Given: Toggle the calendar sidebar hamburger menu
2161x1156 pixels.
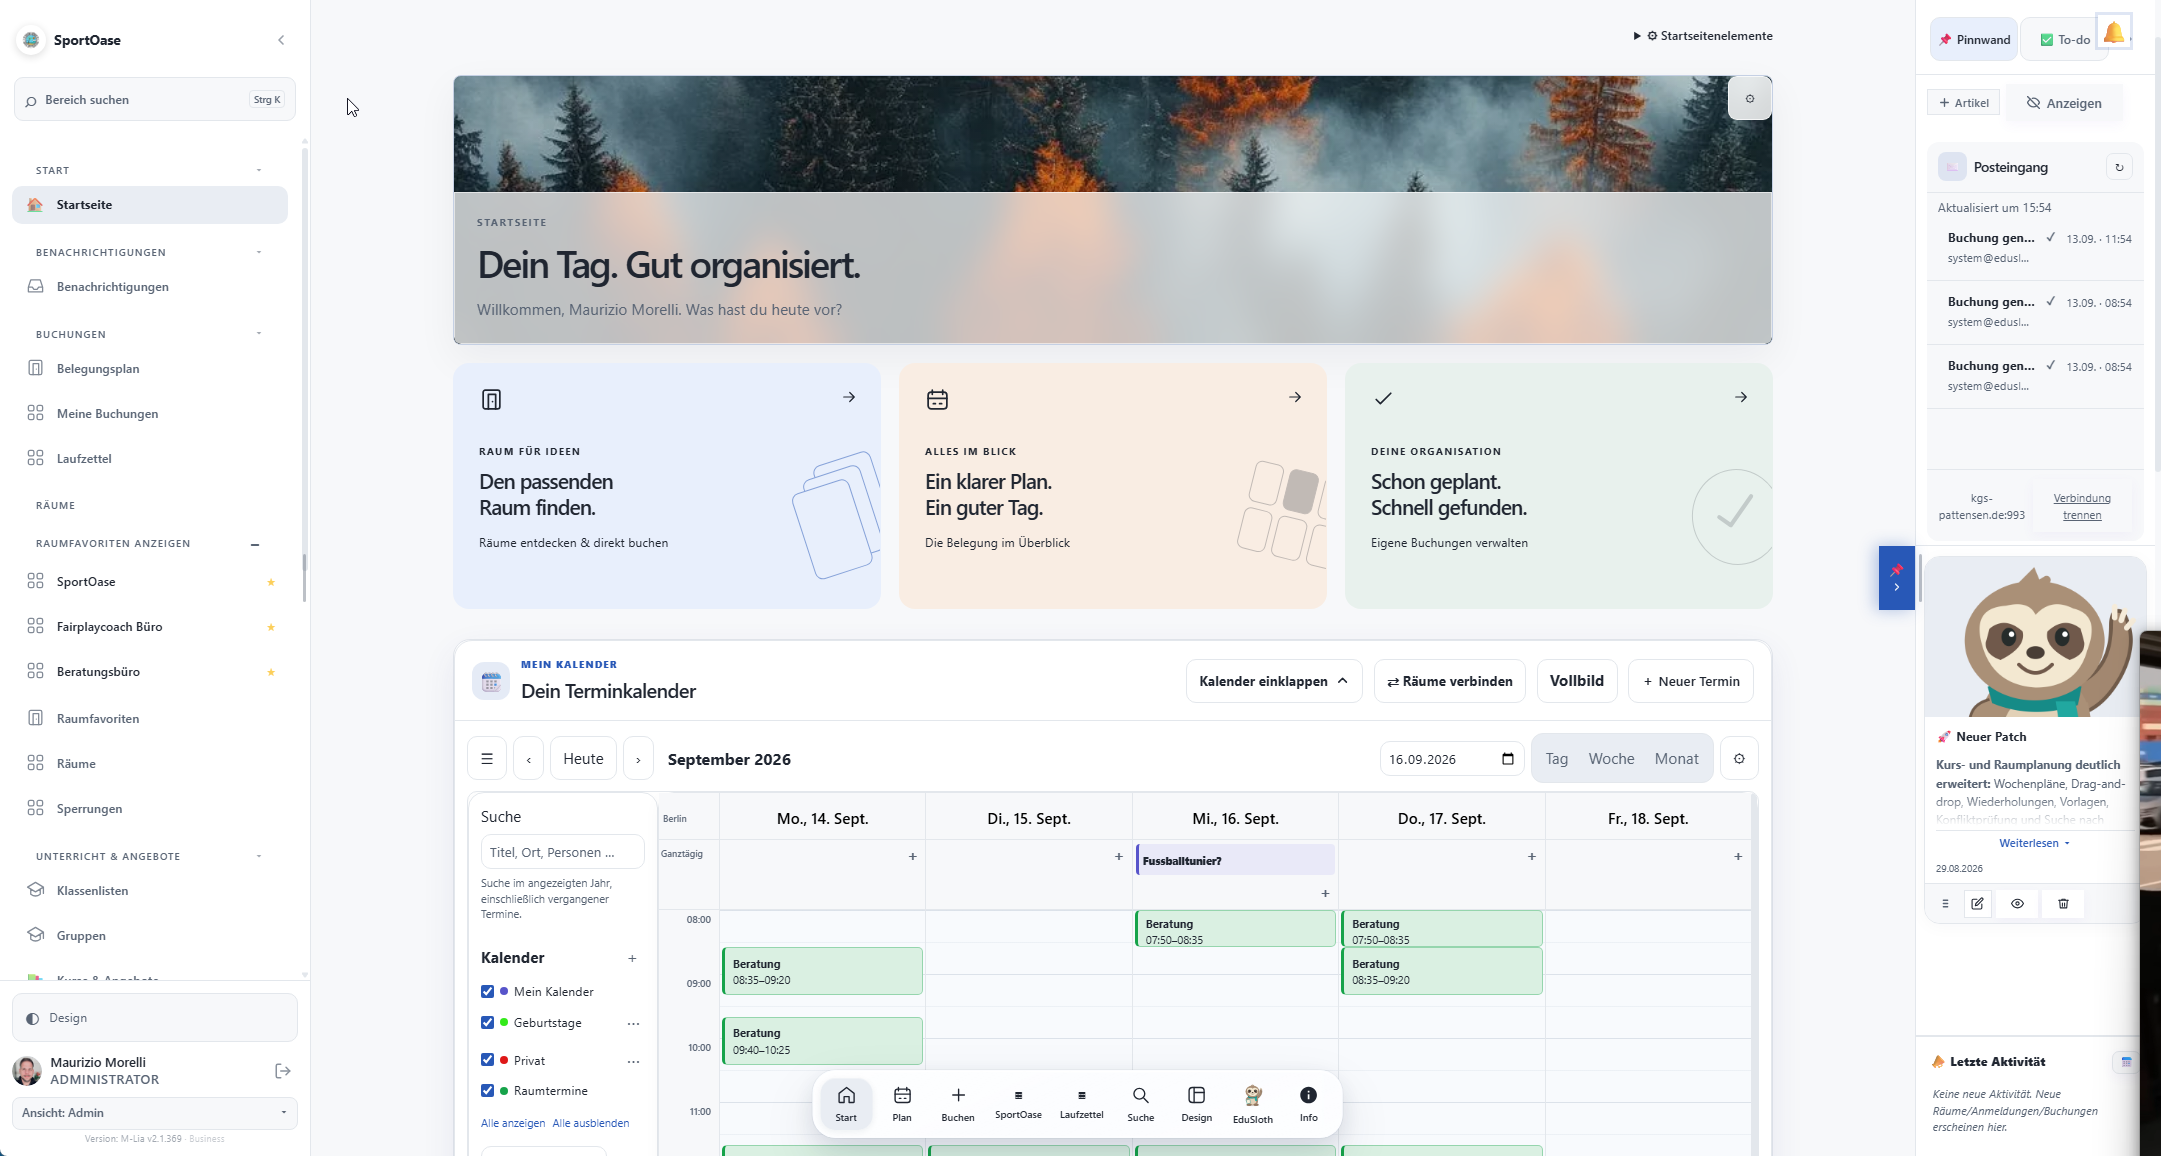Looking at the screenshot, I should (487, 759).
